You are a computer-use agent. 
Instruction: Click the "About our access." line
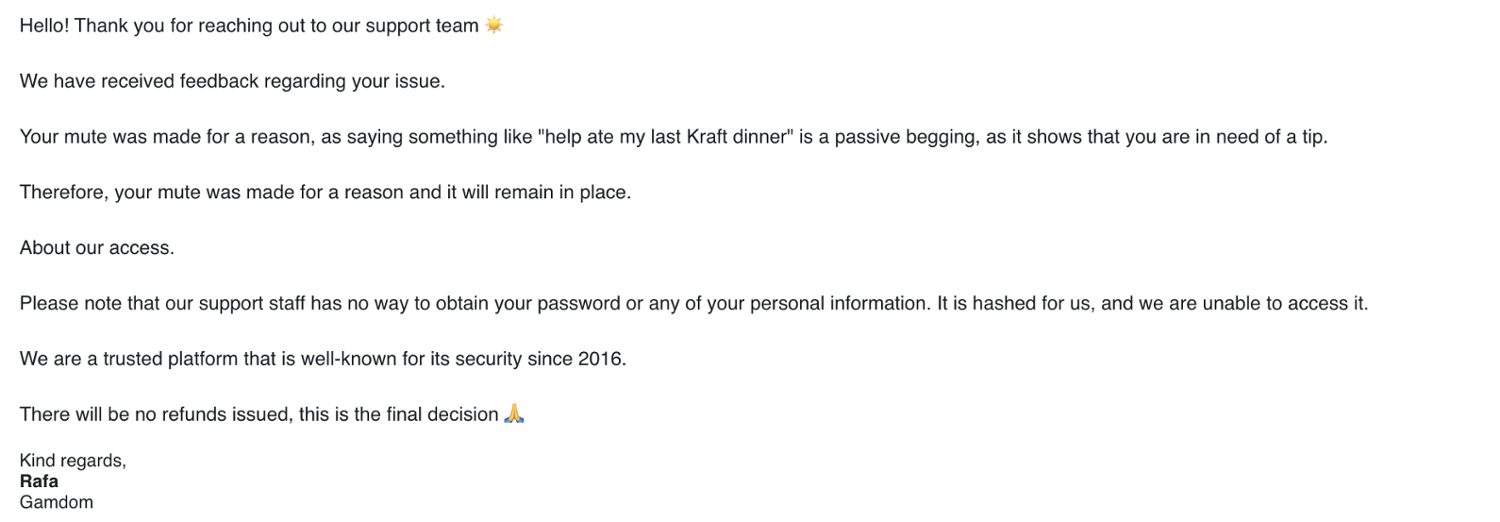[97, 248]
